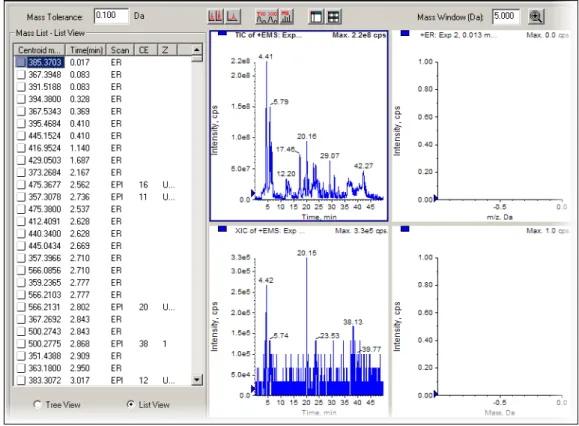Click the 38.13 peak label in XIC

(353, 322)
